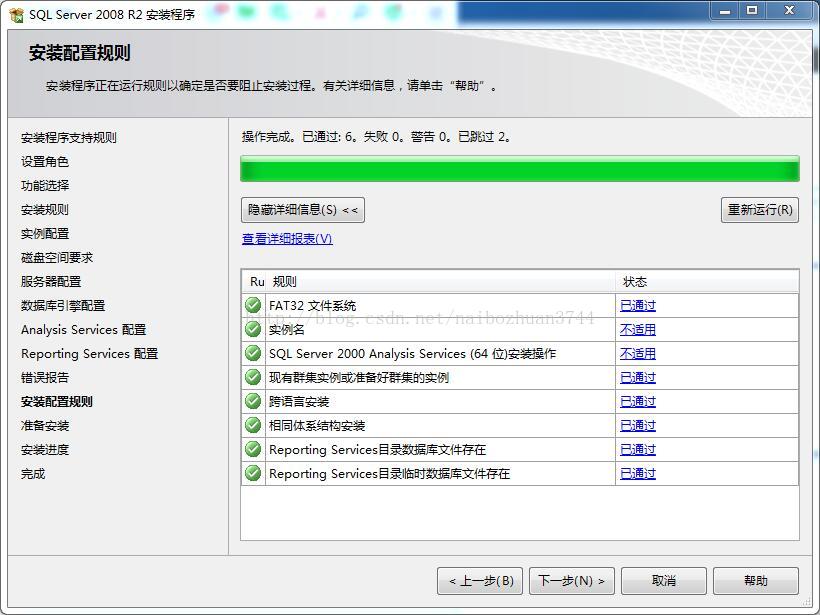Click the rule text FAT32 文件系统

click(312, 305)
